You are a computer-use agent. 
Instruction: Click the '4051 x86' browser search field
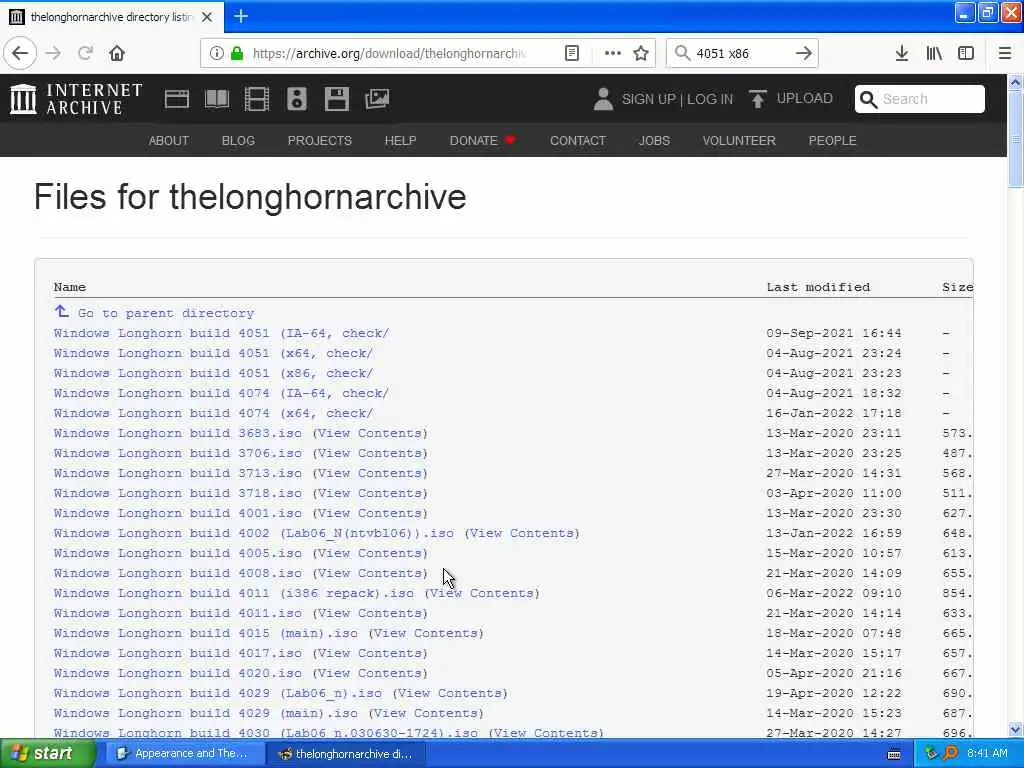[741, 53]
